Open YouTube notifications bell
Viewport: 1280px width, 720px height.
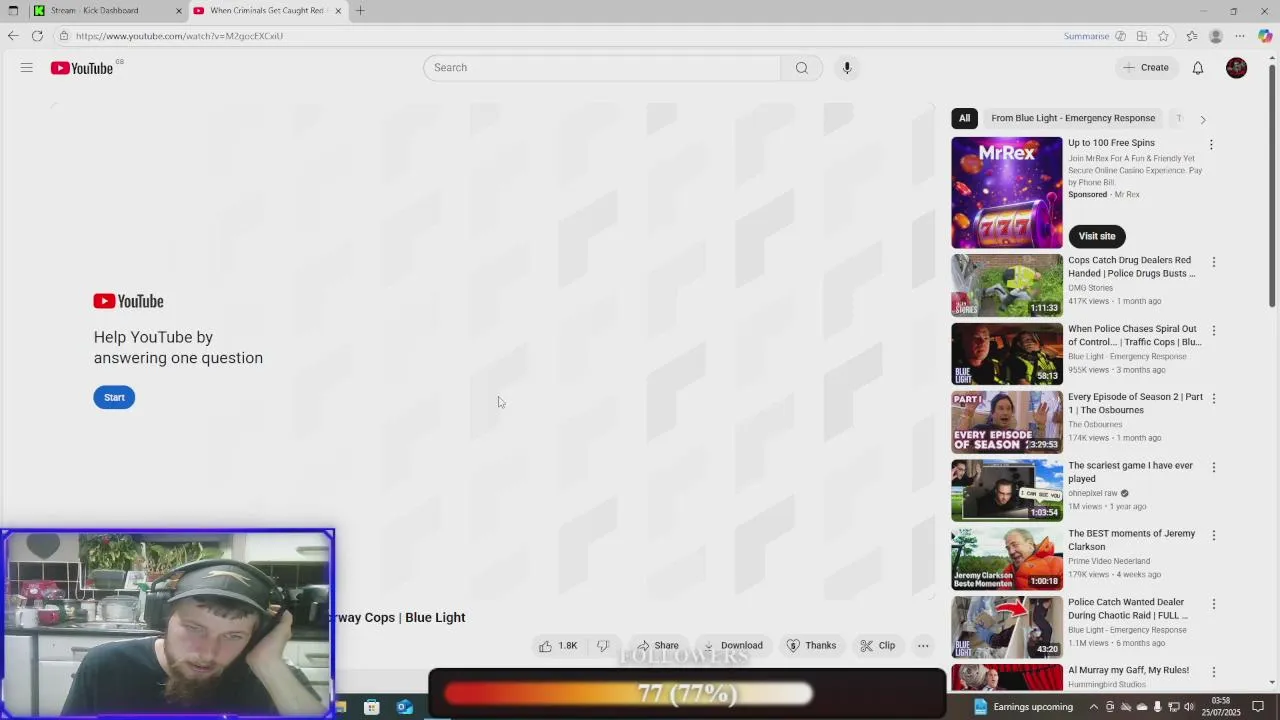[1198, 68]
